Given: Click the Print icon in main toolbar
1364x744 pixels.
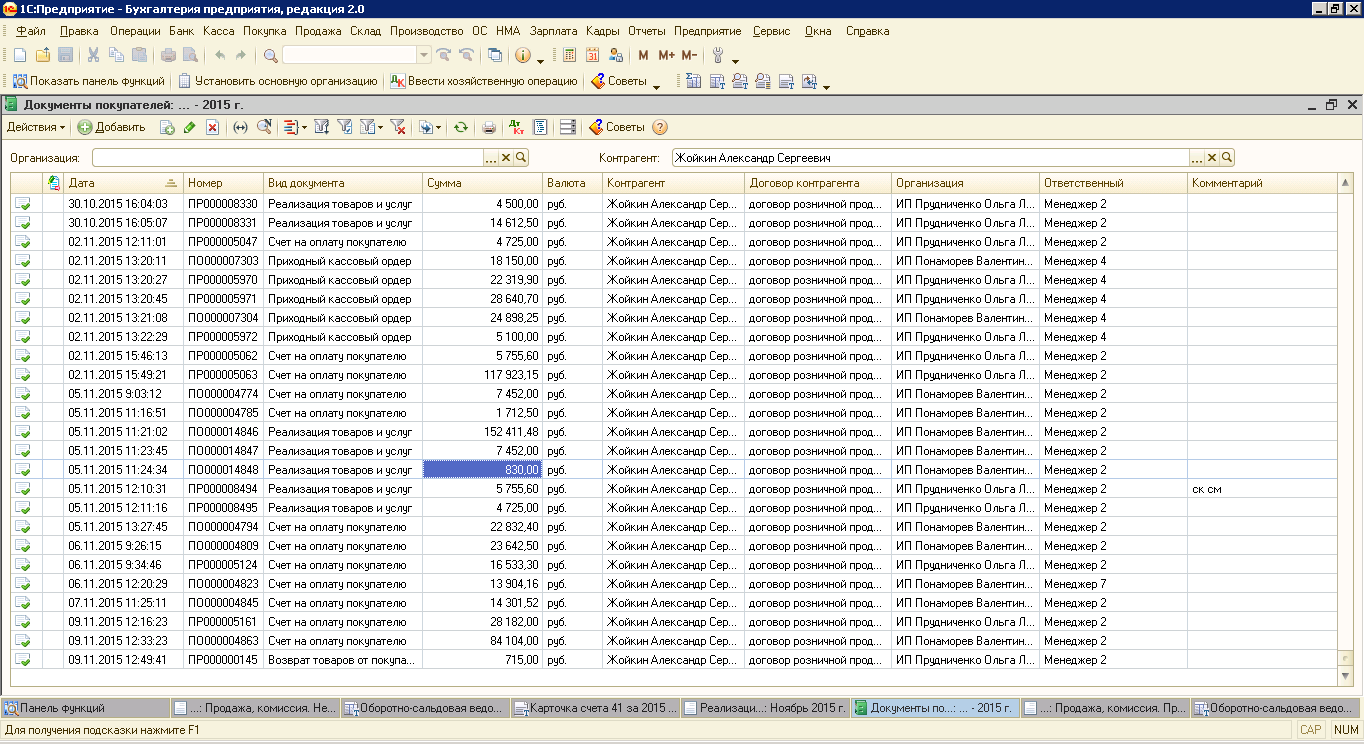Looking at the screenshot, I should click(x=168, y=55).
